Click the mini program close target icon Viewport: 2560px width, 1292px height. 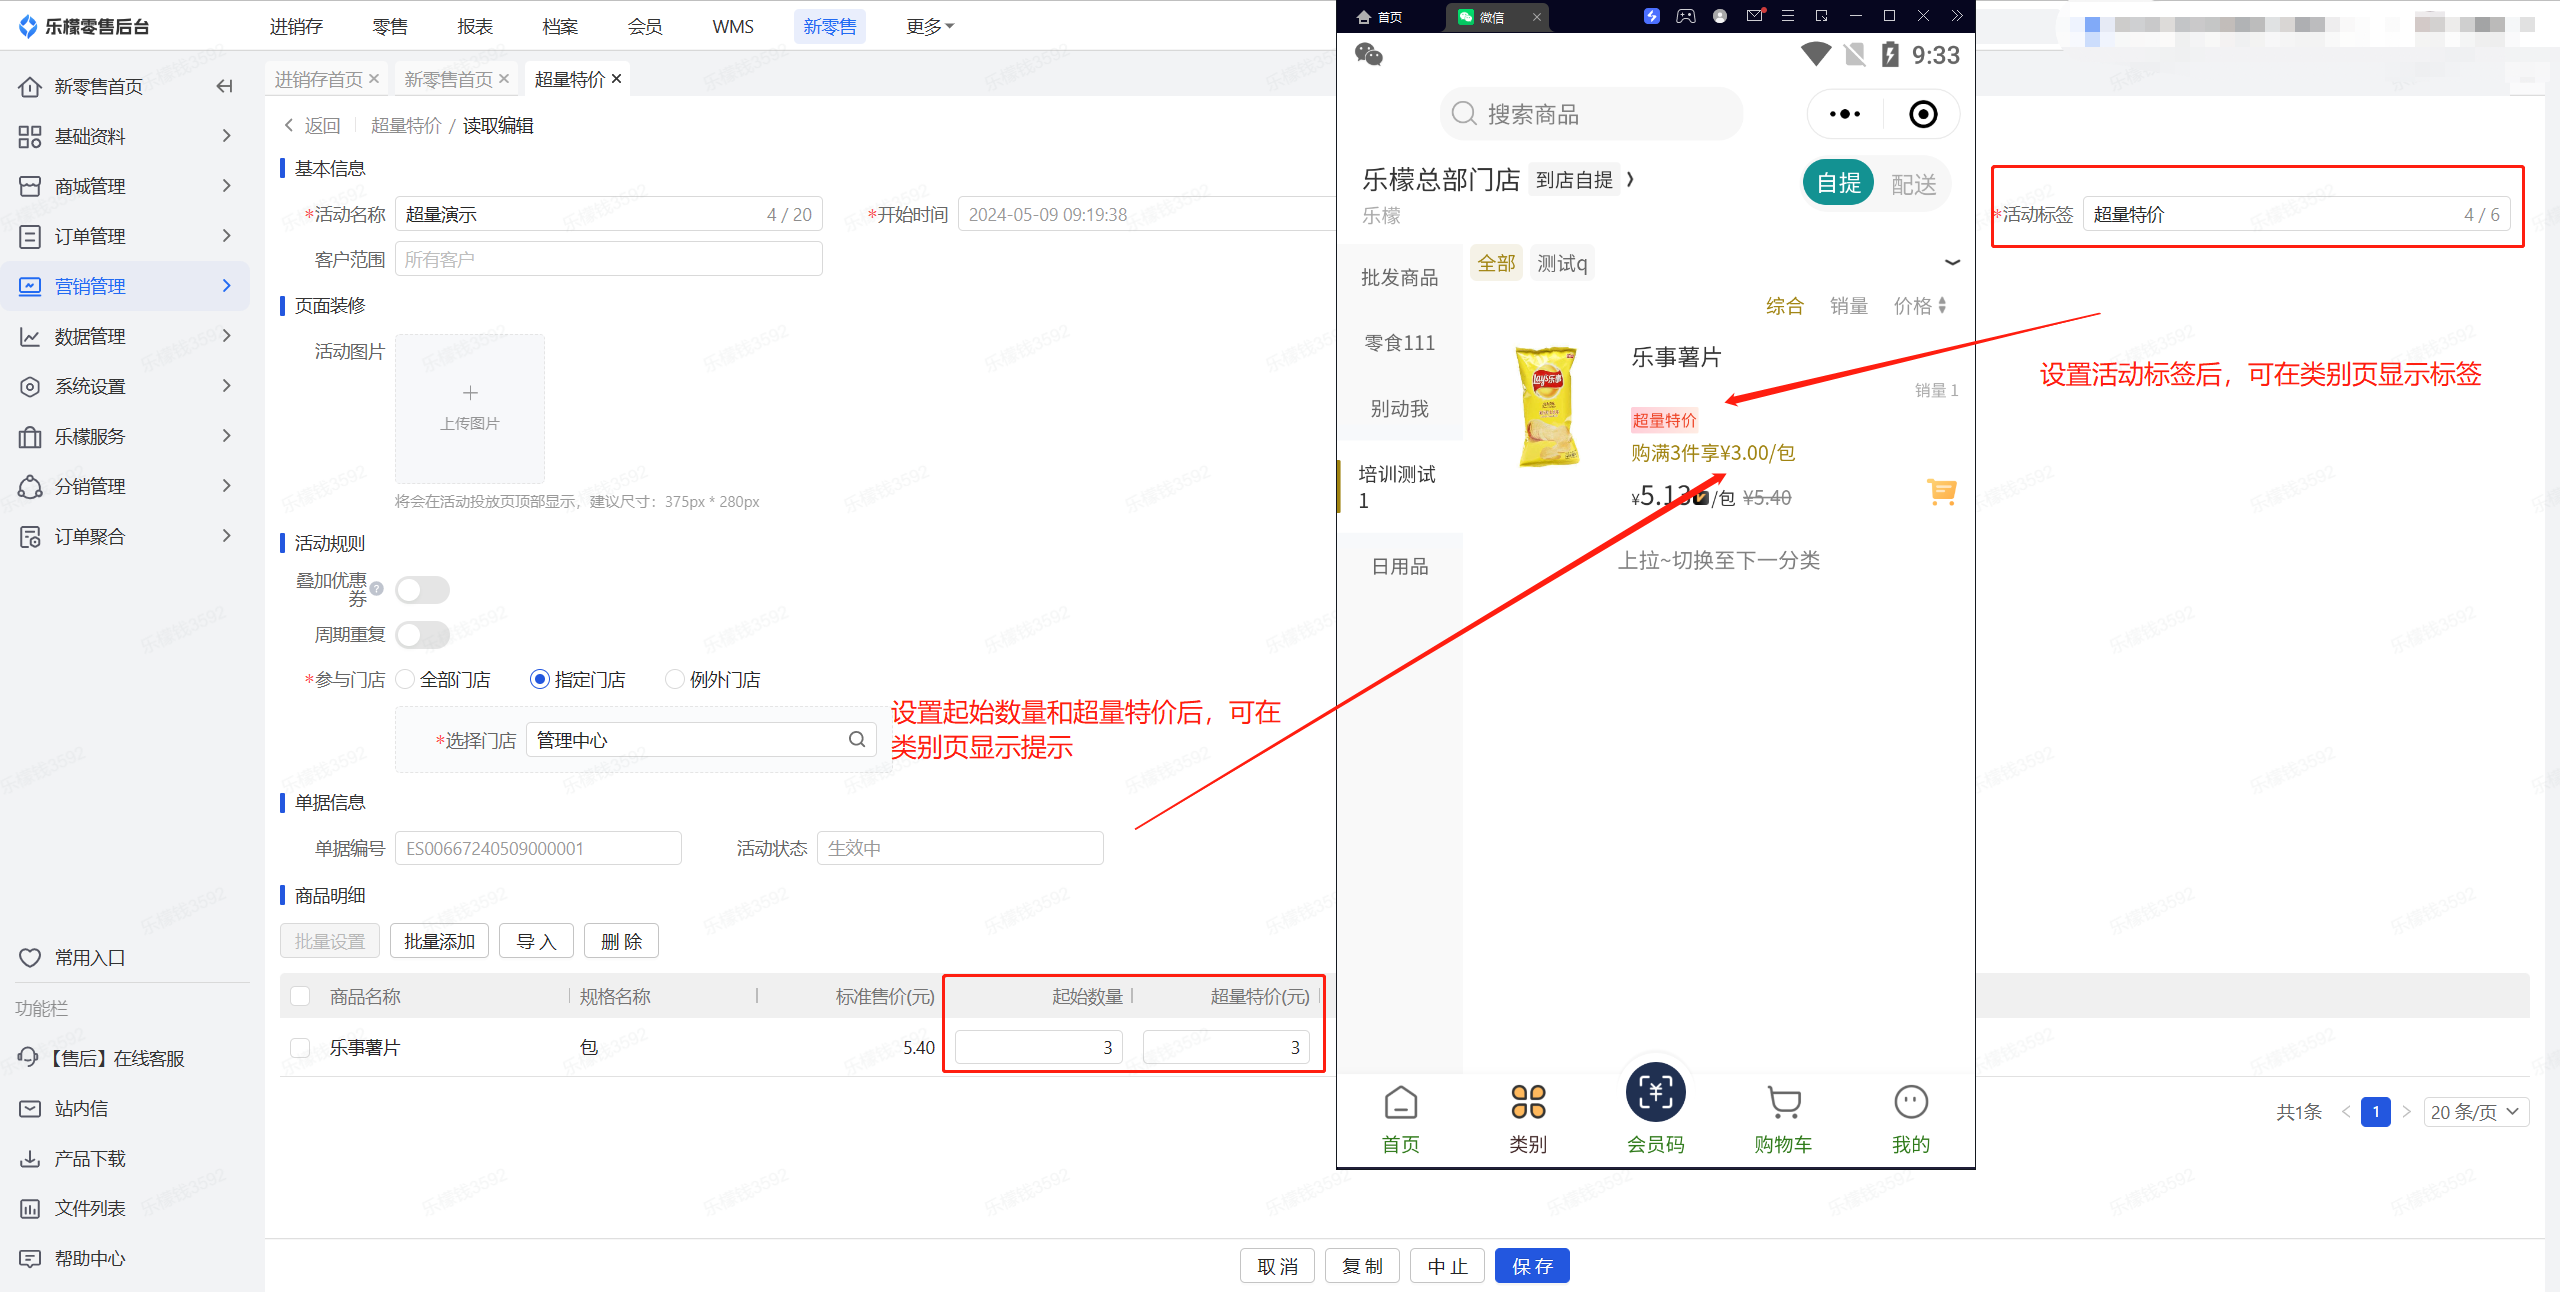pos(1922,114)
